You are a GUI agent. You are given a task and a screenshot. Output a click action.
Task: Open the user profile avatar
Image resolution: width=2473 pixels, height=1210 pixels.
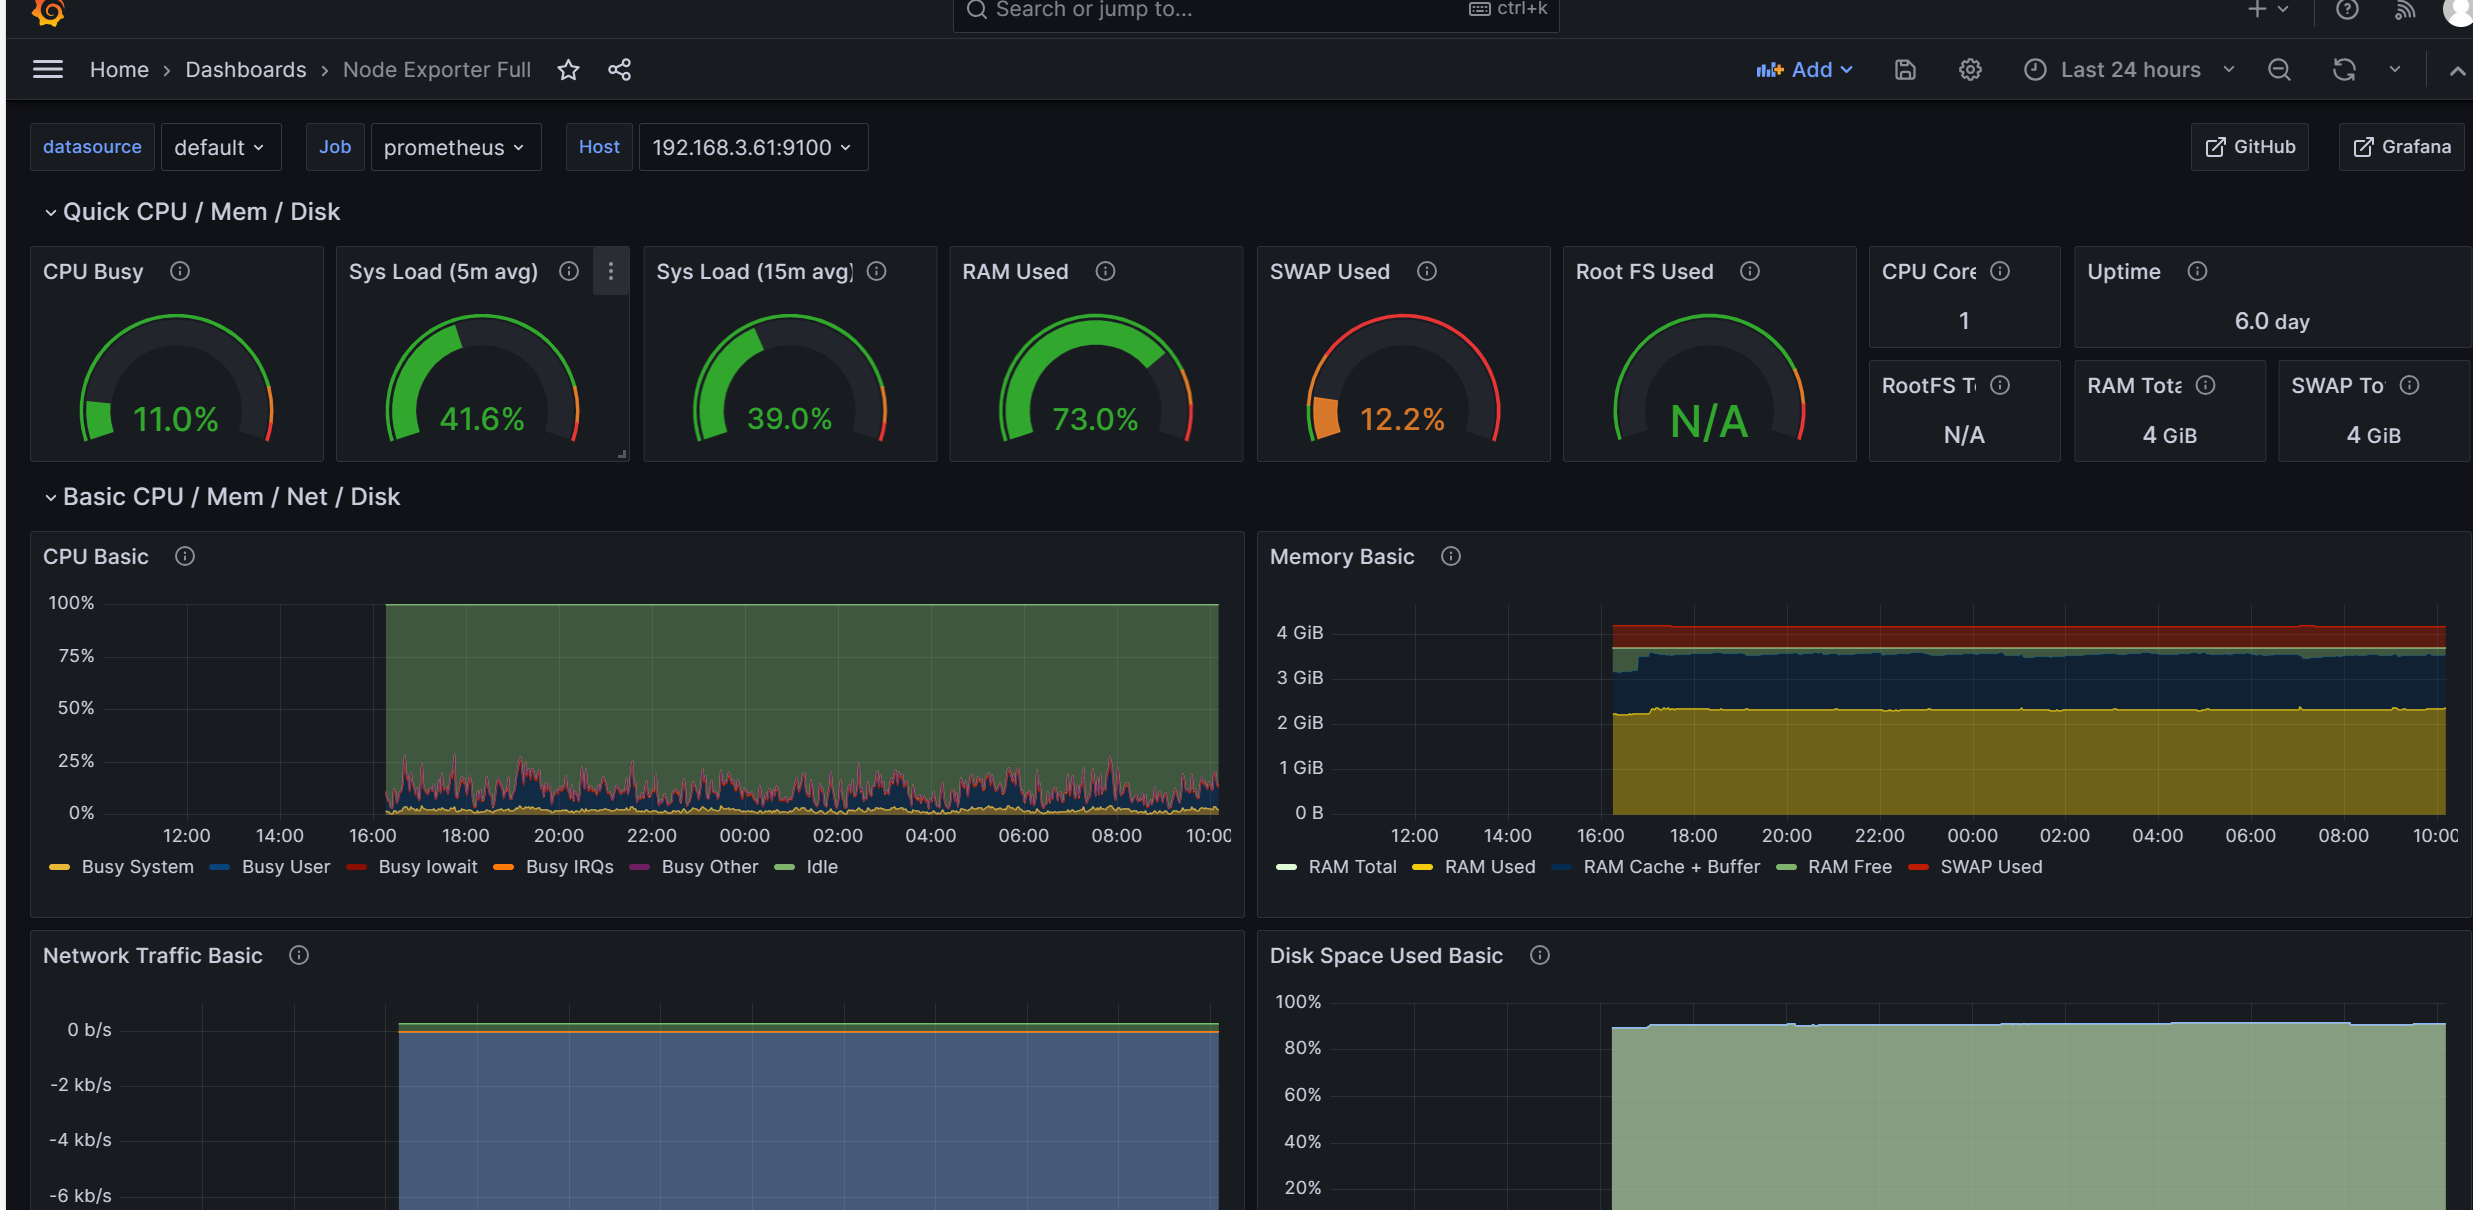pyautogui.click(x=2458, y=10)
